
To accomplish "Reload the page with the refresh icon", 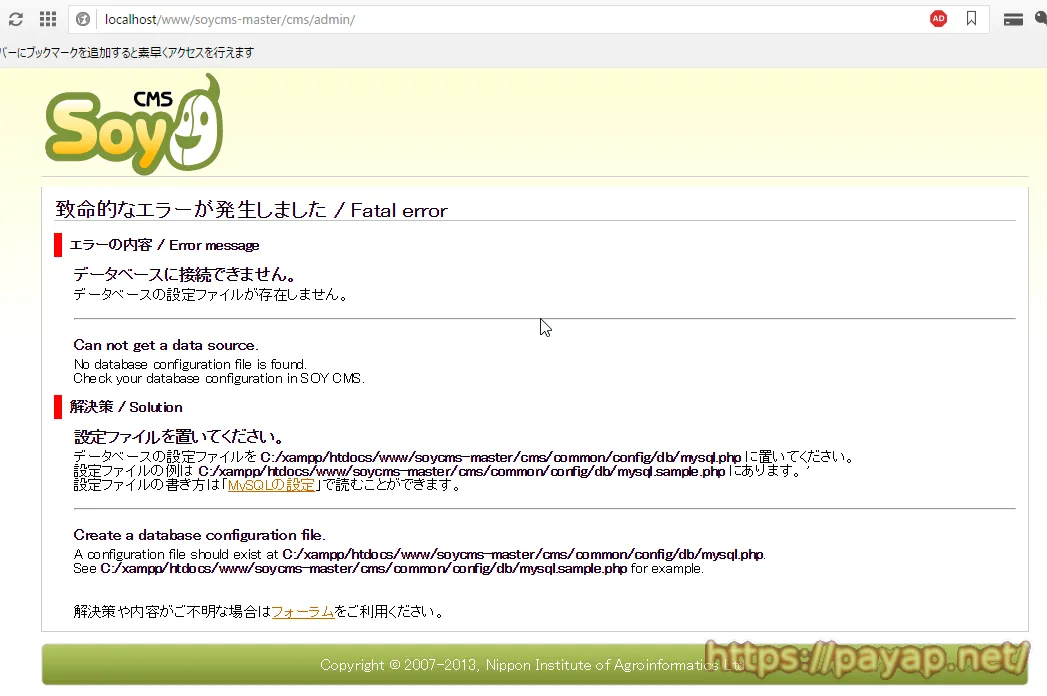I will (x=16, y=19).
